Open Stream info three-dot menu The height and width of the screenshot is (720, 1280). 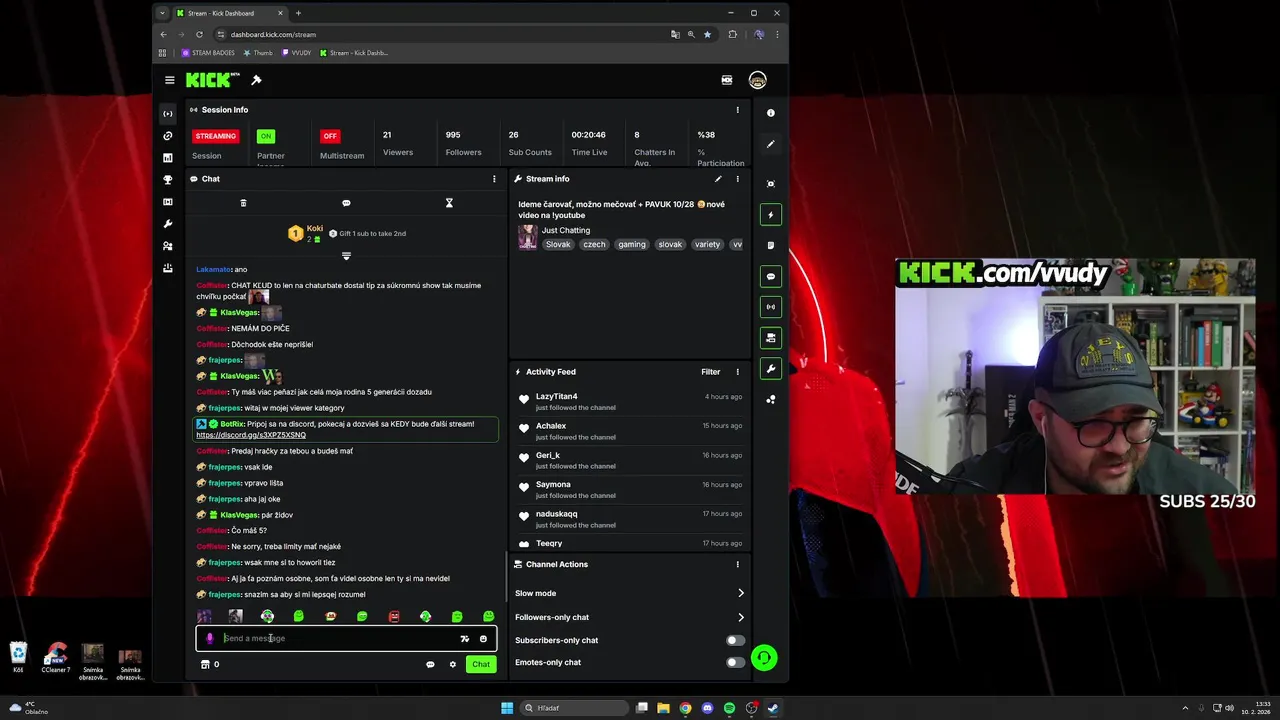tap(738, 179)
